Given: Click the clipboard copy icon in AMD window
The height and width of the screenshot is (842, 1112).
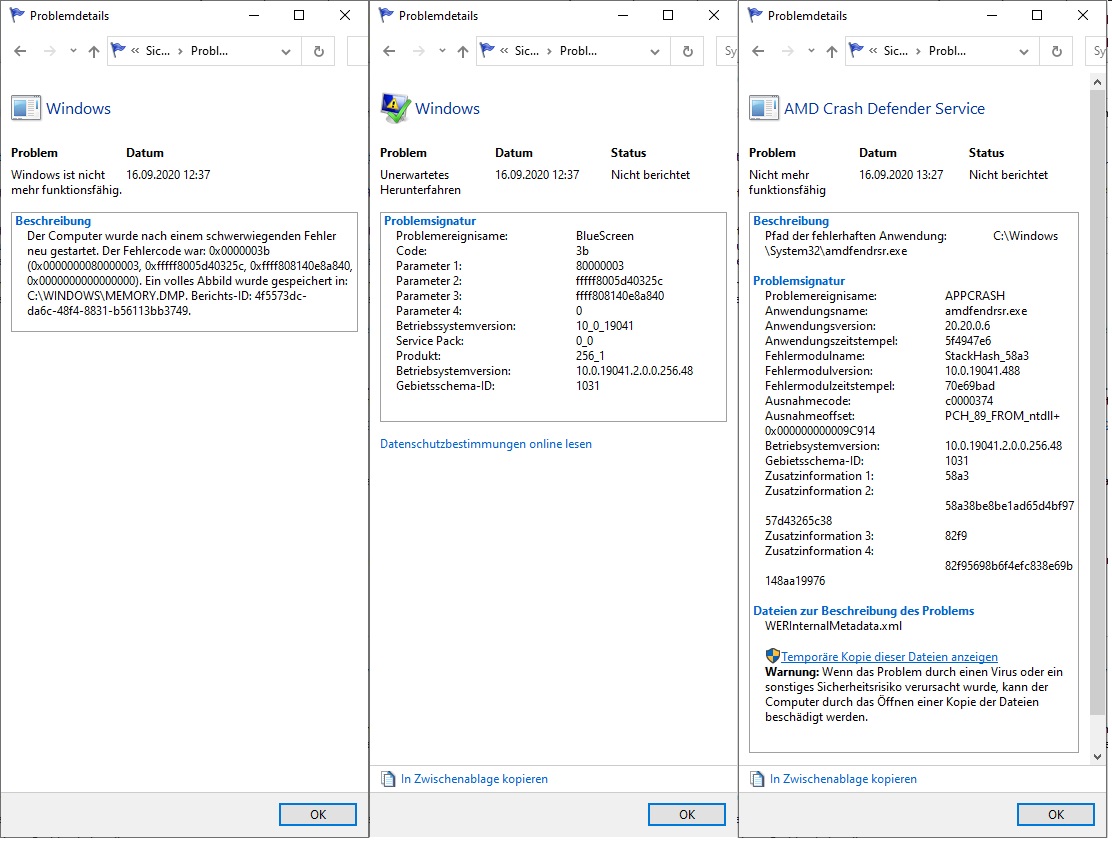Looking at the screenshot, I should pyautogui.click(x=757, y=779).
